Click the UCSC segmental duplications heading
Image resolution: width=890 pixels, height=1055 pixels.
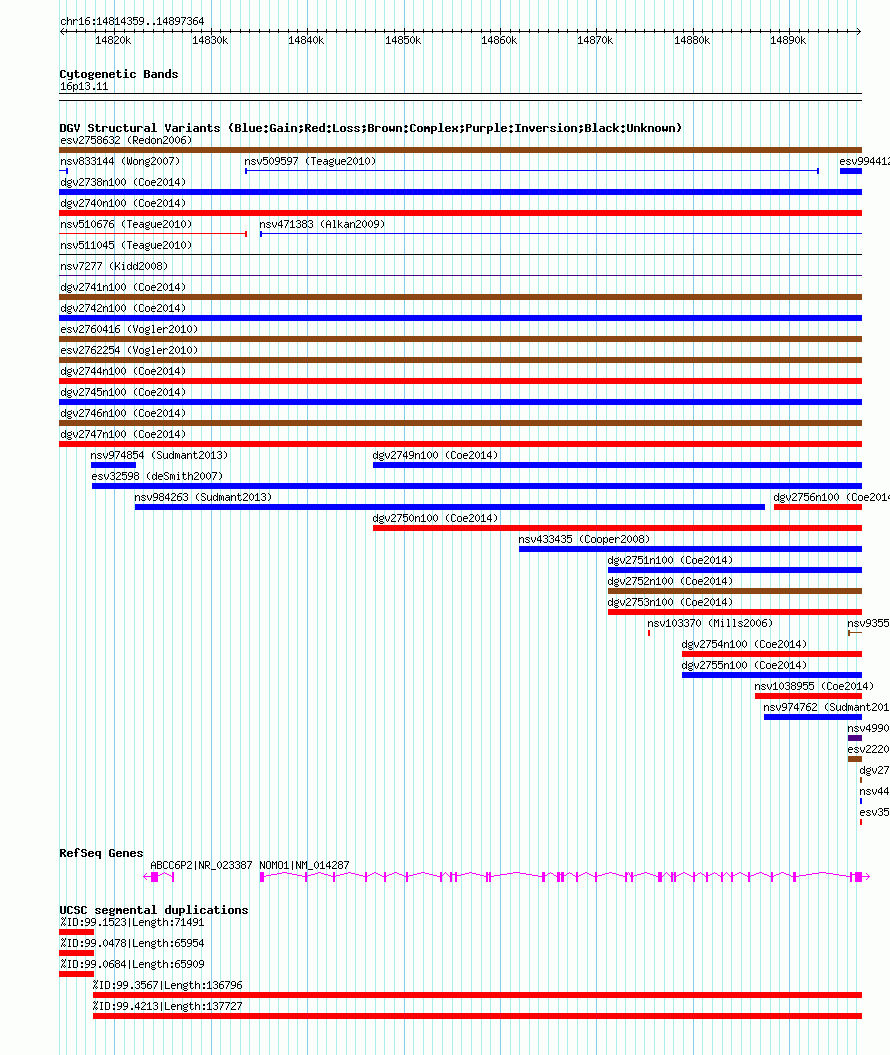click(x=153, y=910)
